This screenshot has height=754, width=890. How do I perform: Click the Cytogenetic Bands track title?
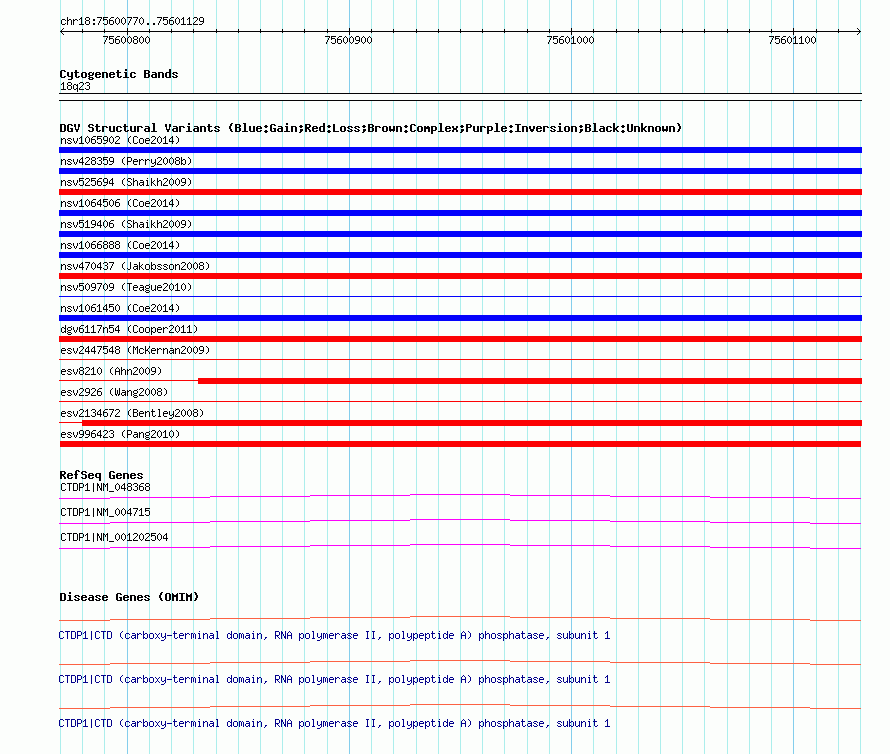[119, 74]
